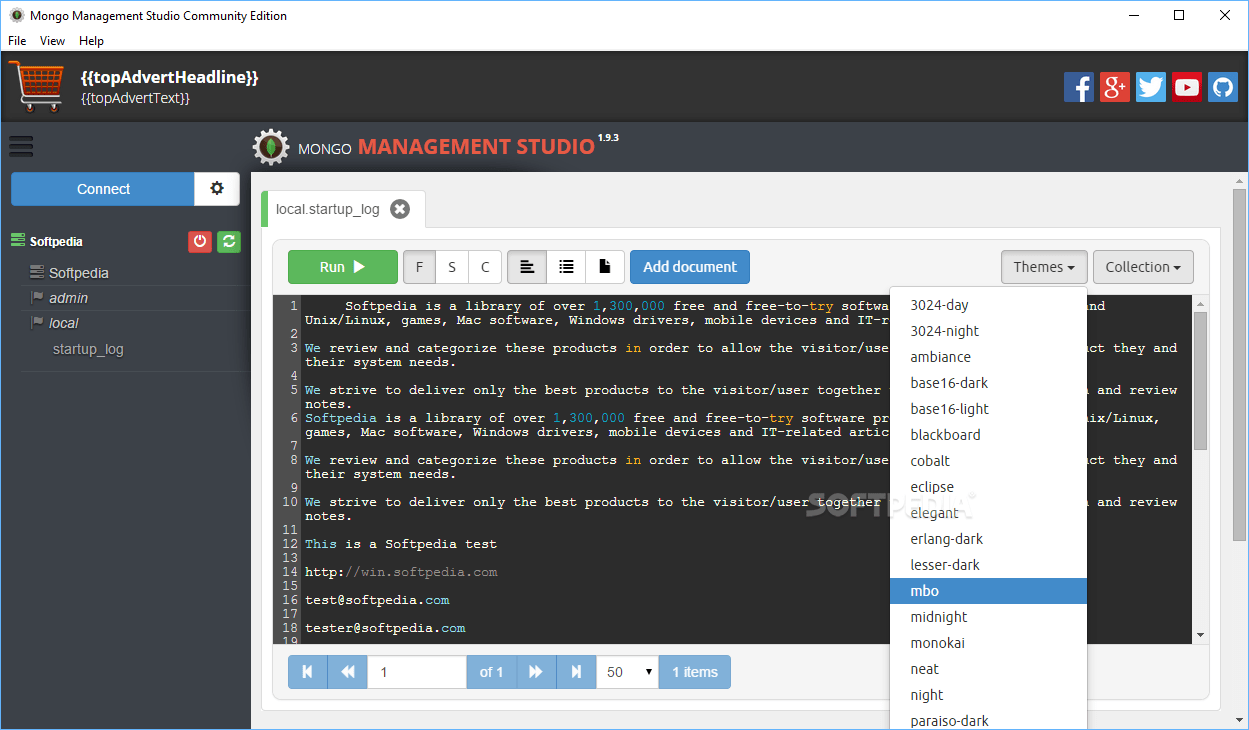The image size is (1249, 730).
Task: Visit the GitHub page via header icon
Action: click(x=1222, y=87)
